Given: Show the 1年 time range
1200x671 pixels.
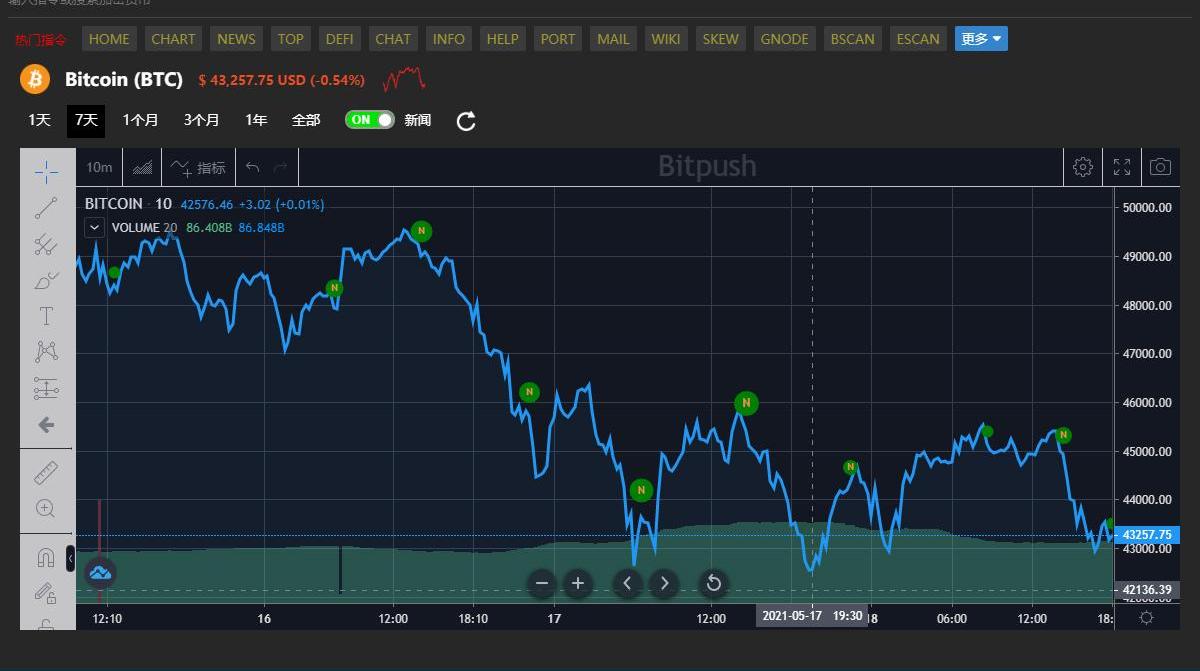Looking at the screenshot, I should 256,120.
